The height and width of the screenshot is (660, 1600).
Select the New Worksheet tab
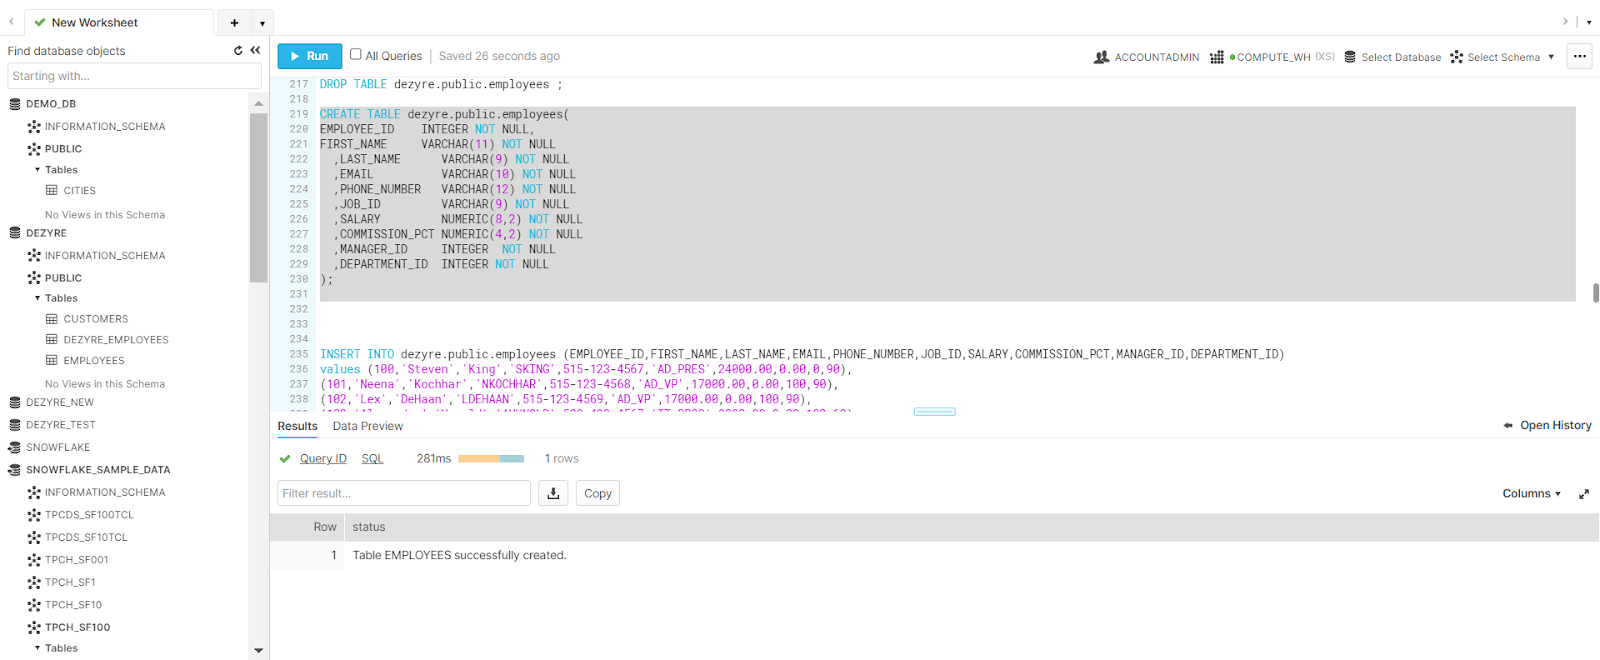point(94,23)
